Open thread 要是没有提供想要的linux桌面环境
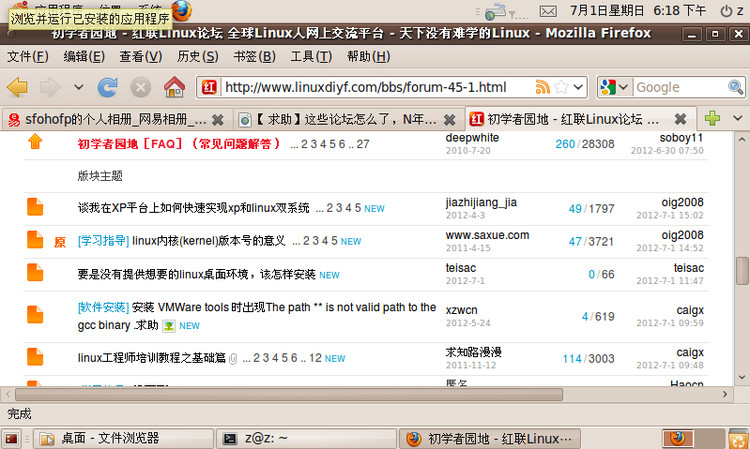The height and width of the screenshot is (449, 750). pos(196,274)
